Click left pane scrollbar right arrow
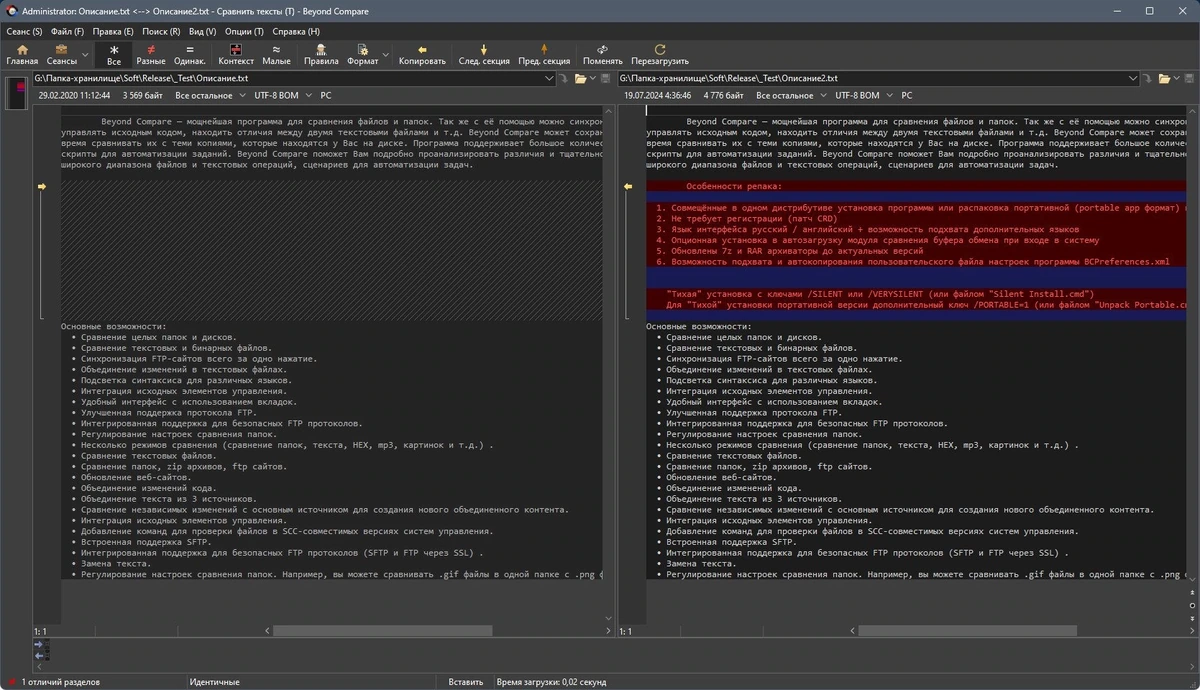 (x=606, y=632)
